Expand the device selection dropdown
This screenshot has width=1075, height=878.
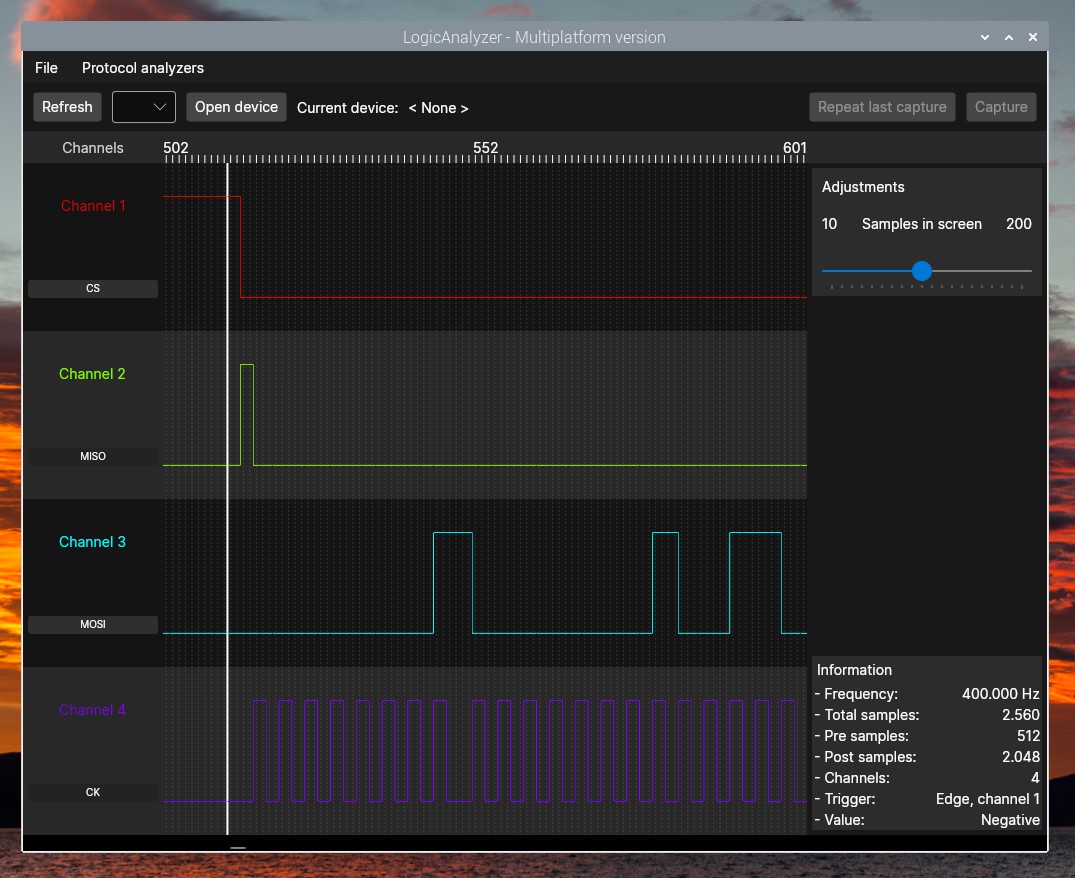point(144,107)
